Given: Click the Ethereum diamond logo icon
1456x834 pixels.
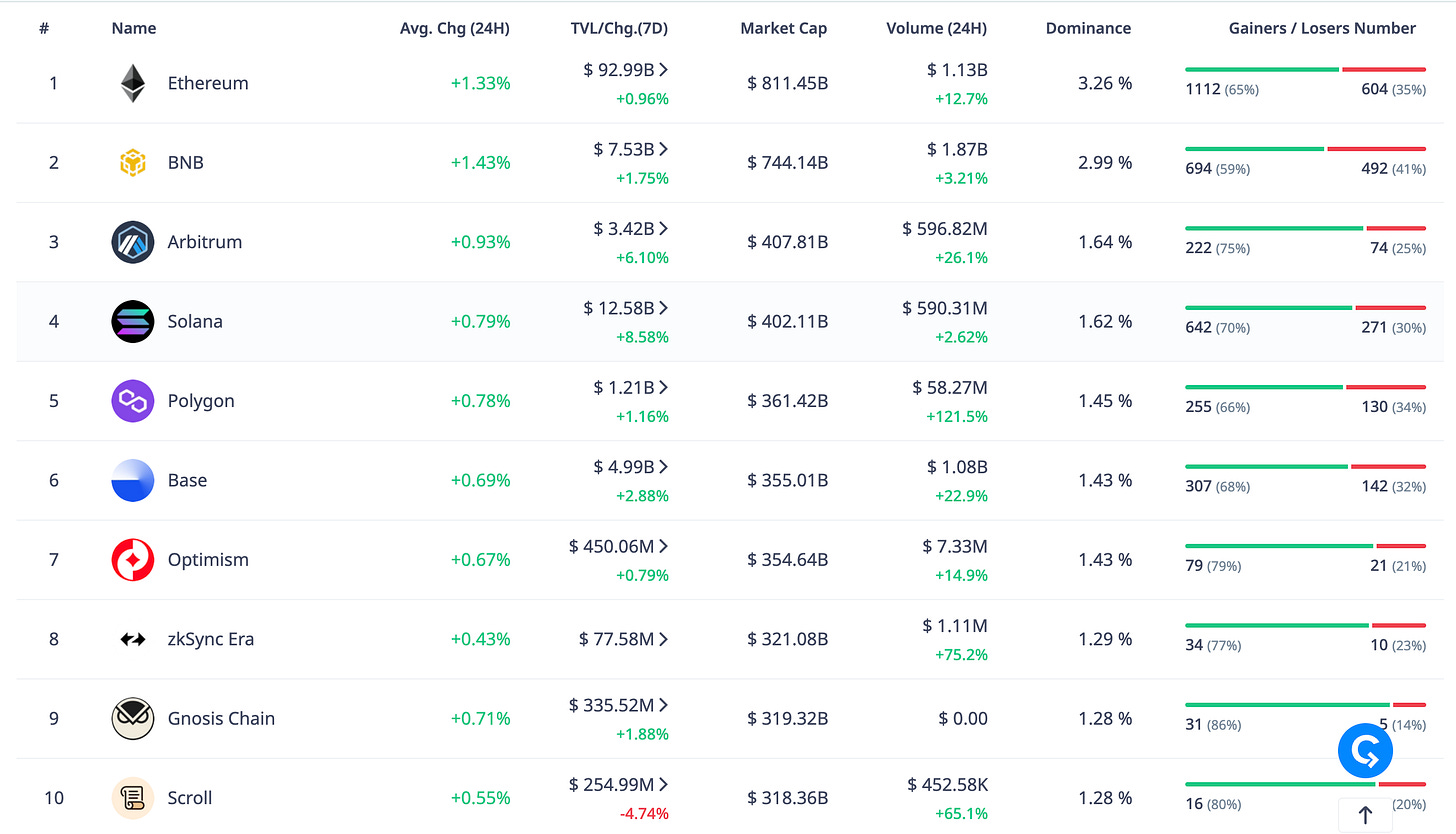Looking at the screenshot, I should tap(132, 83).
